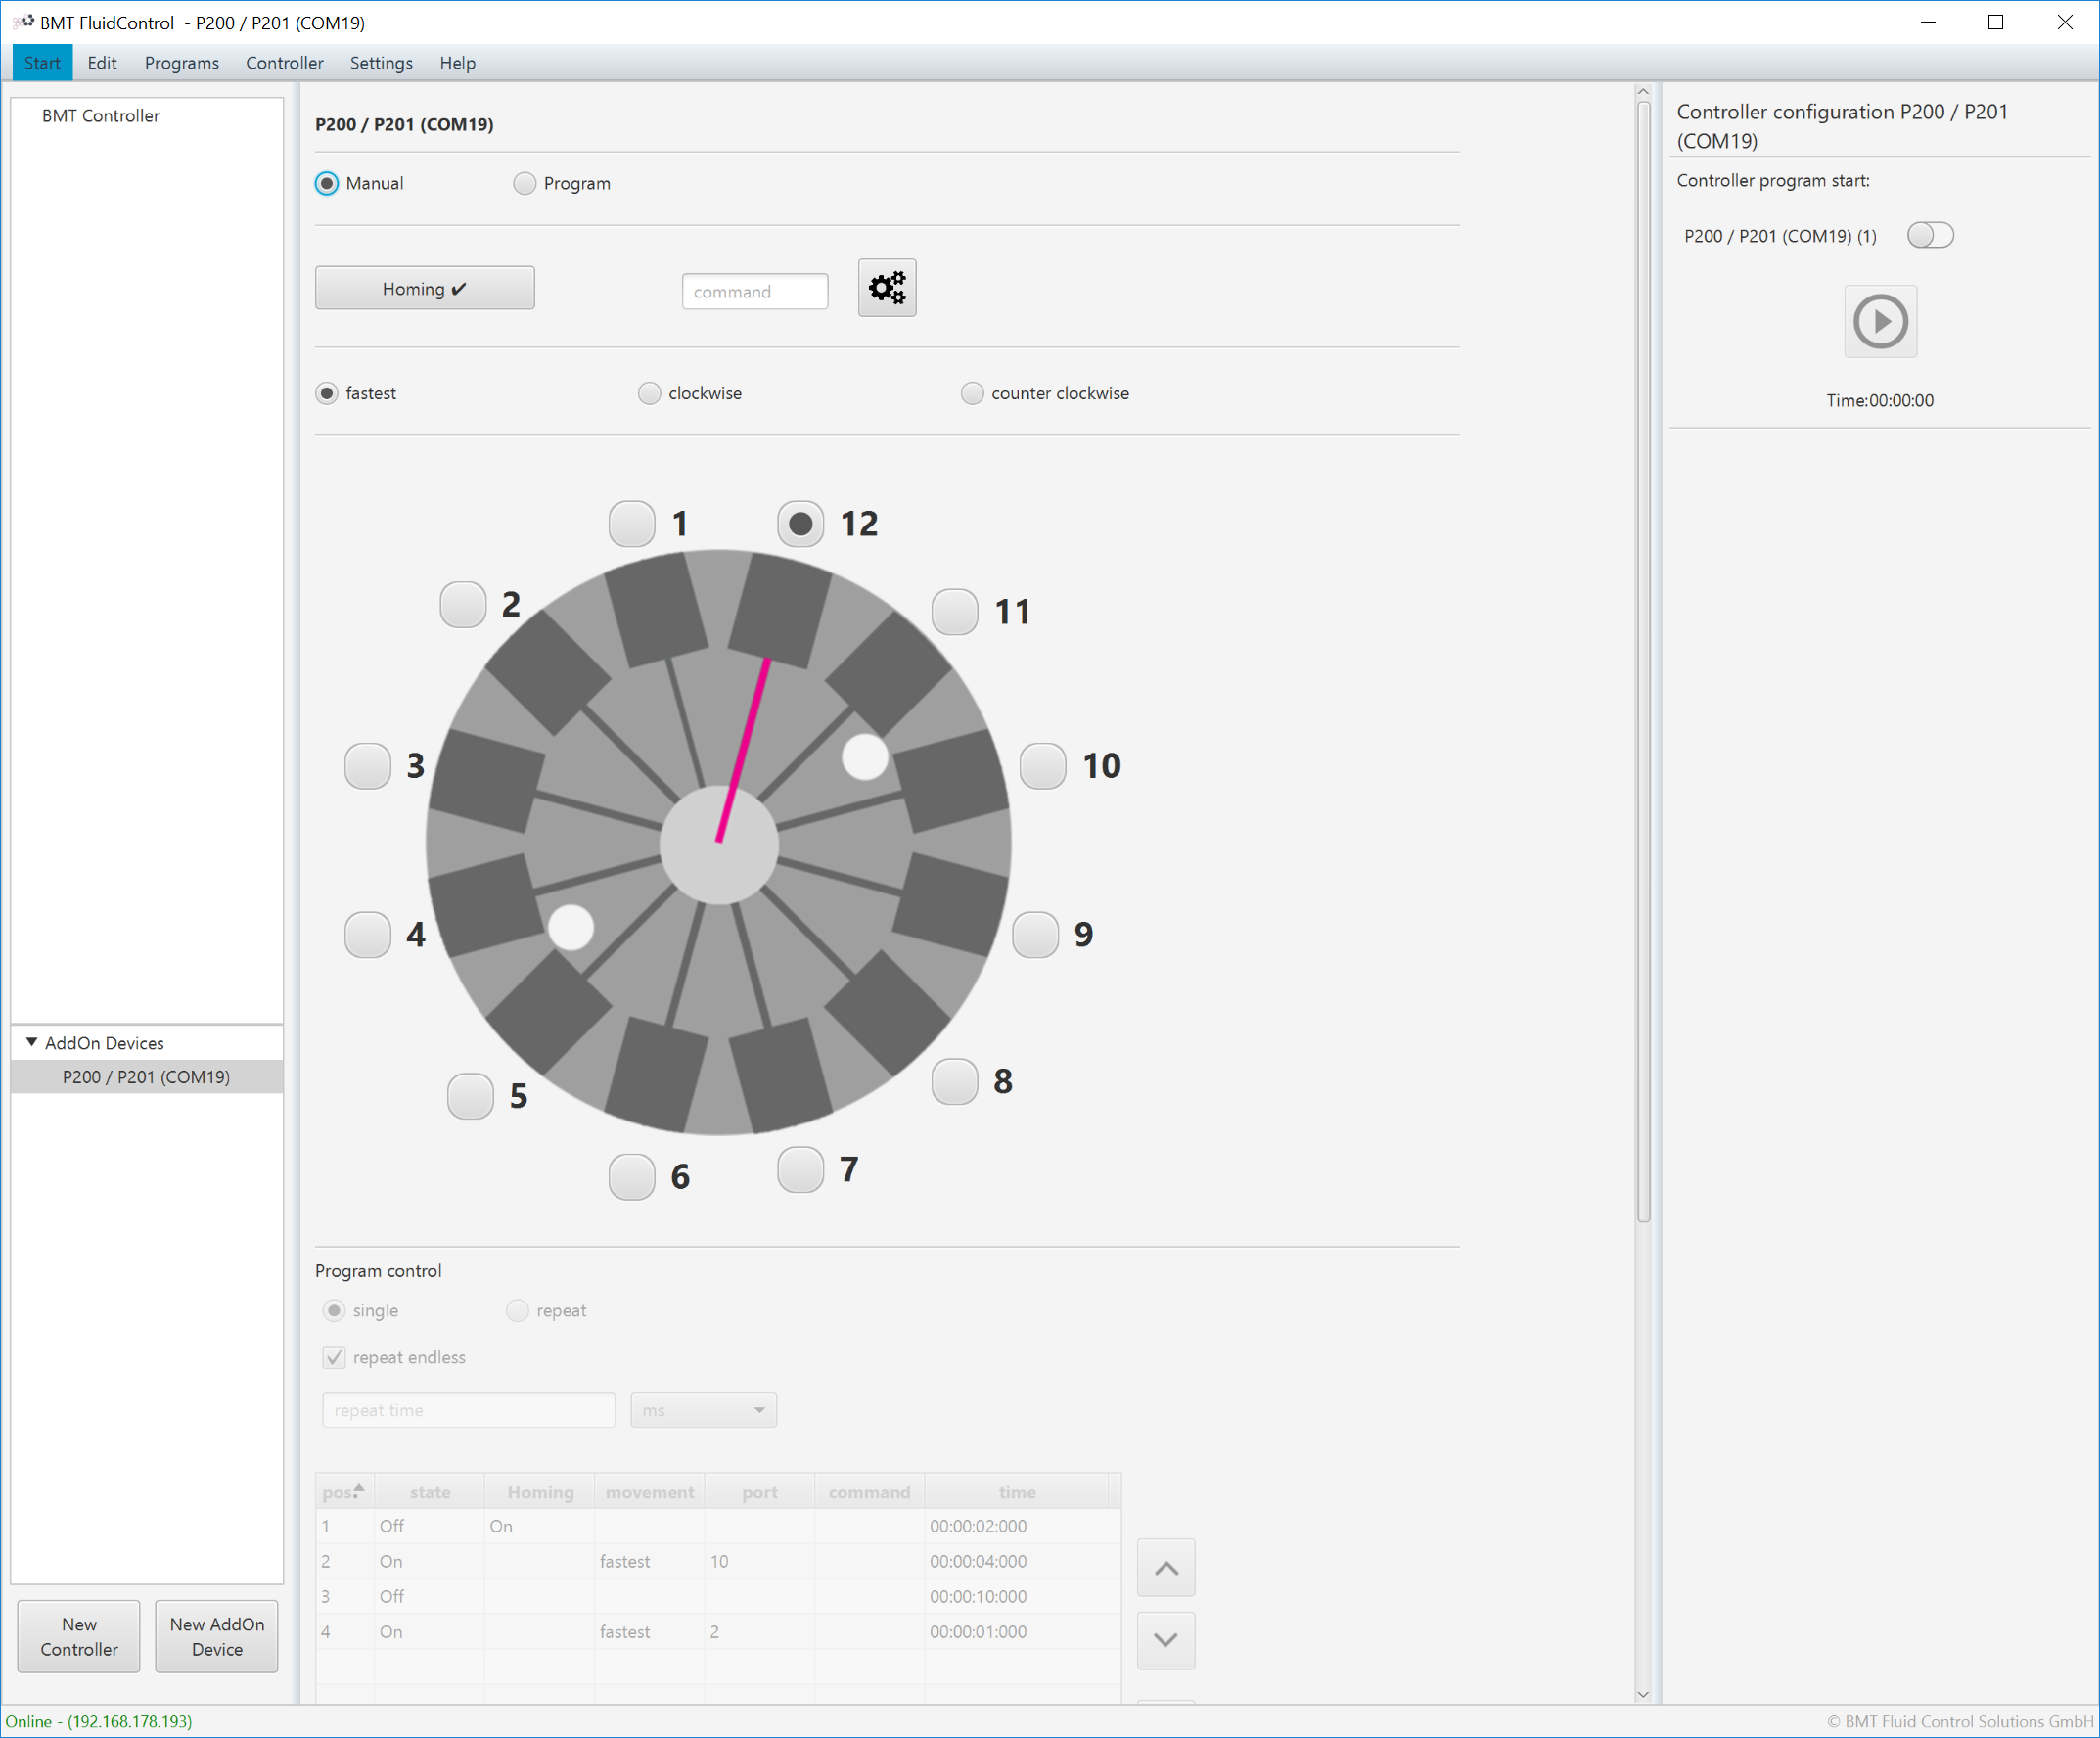Image resolution: width=2100 pixels, height=1738 pixels.
Task: Select valve port 11
Action: point(955,612)
